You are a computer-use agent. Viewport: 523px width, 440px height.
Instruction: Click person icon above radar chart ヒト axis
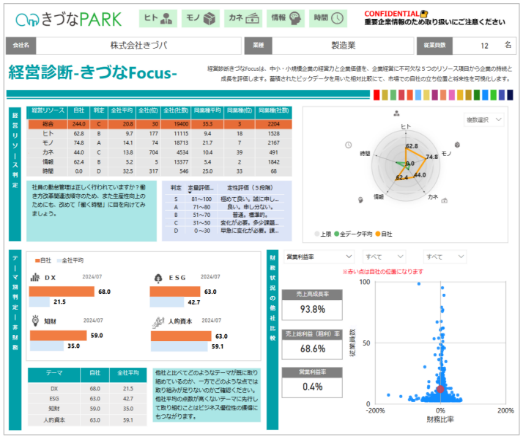[x=396, y=114]
